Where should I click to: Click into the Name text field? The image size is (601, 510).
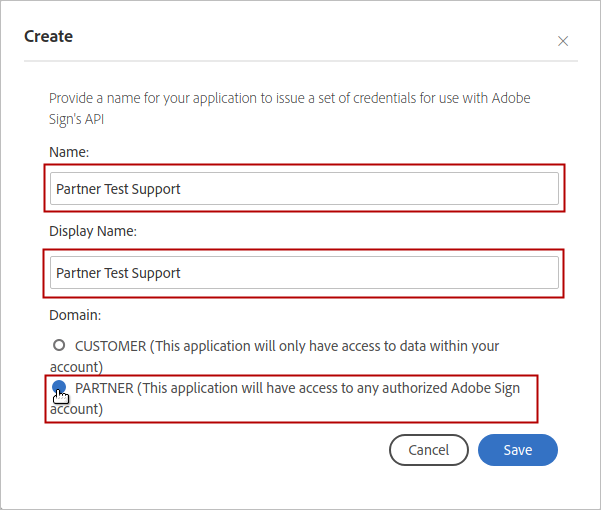tap(304, 189)
